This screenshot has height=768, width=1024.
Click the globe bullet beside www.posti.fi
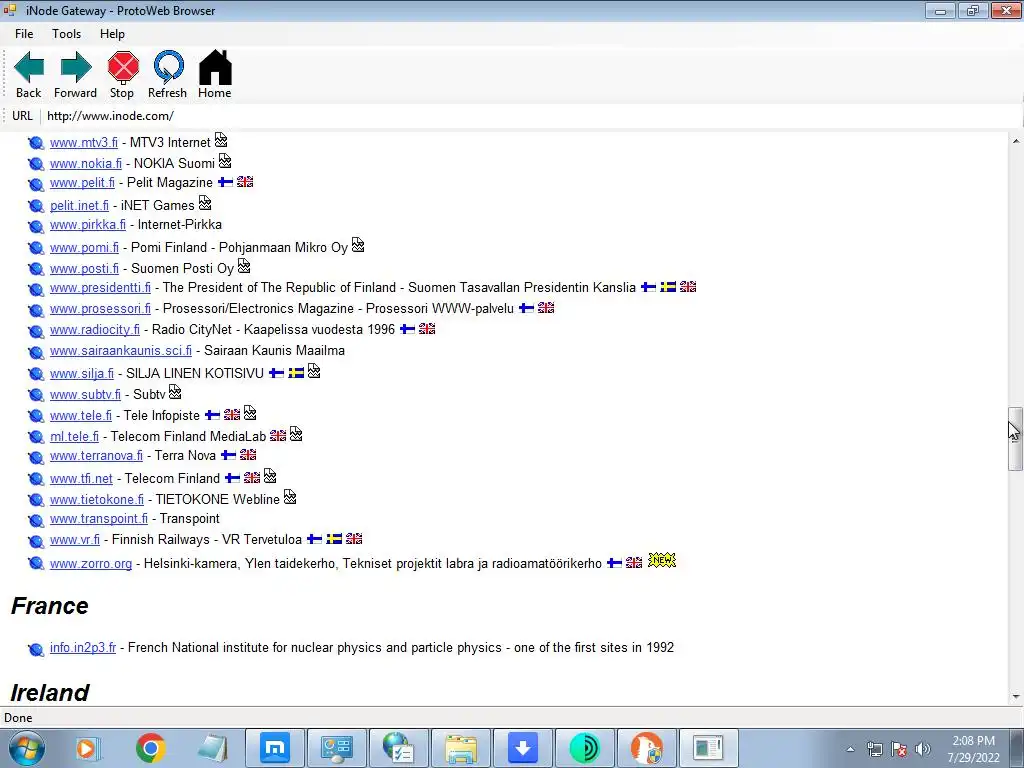coord(36,269)
